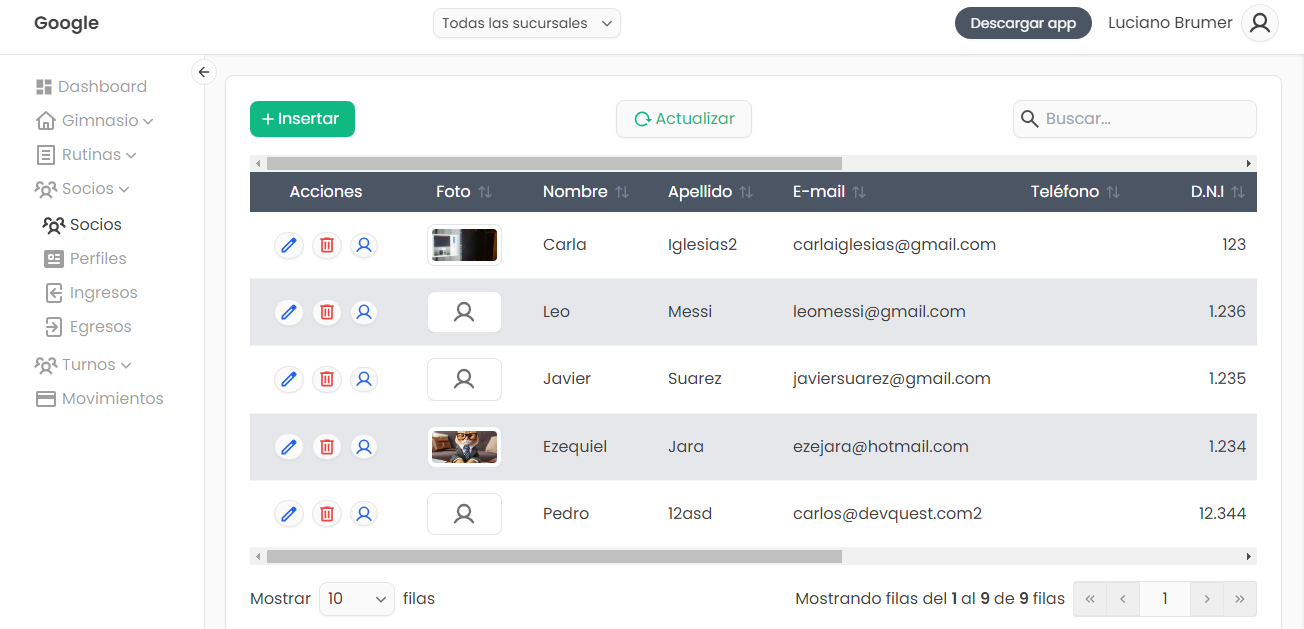
Task: Open the profile icon for Javier
Action: pos(364,379)
